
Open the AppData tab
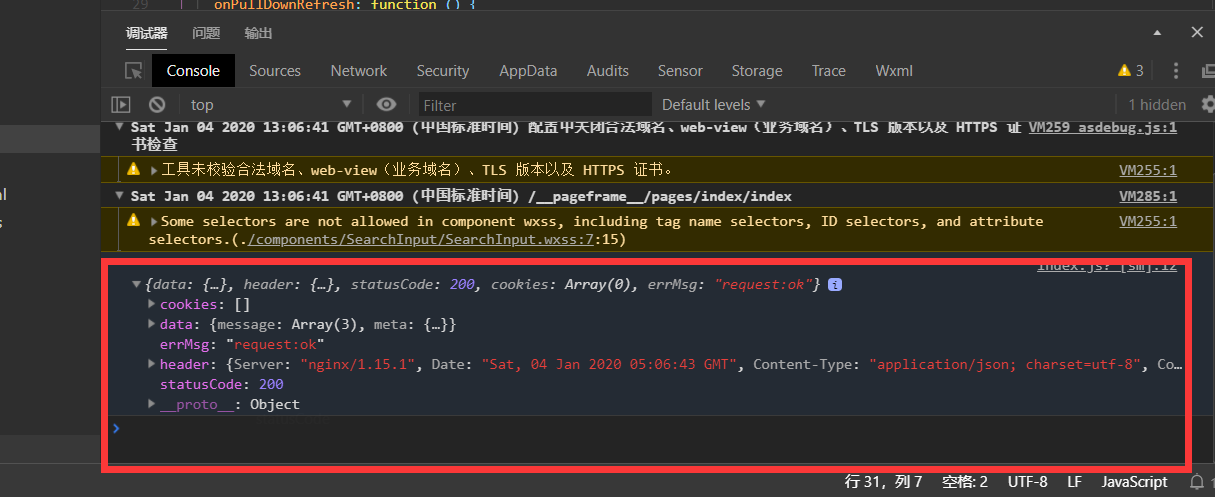528,71
